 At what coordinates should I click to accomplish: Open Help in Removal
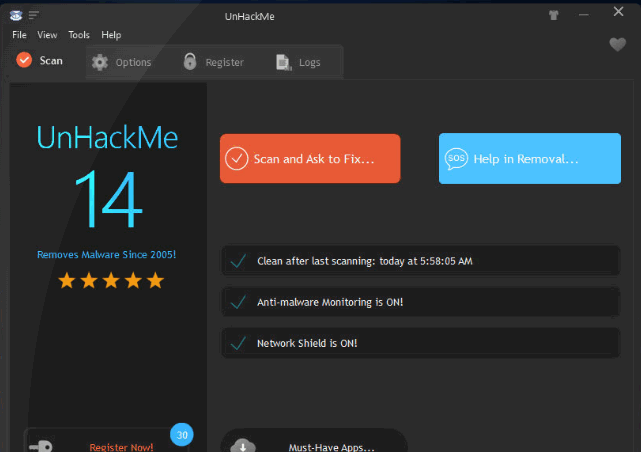coord(530,159)
